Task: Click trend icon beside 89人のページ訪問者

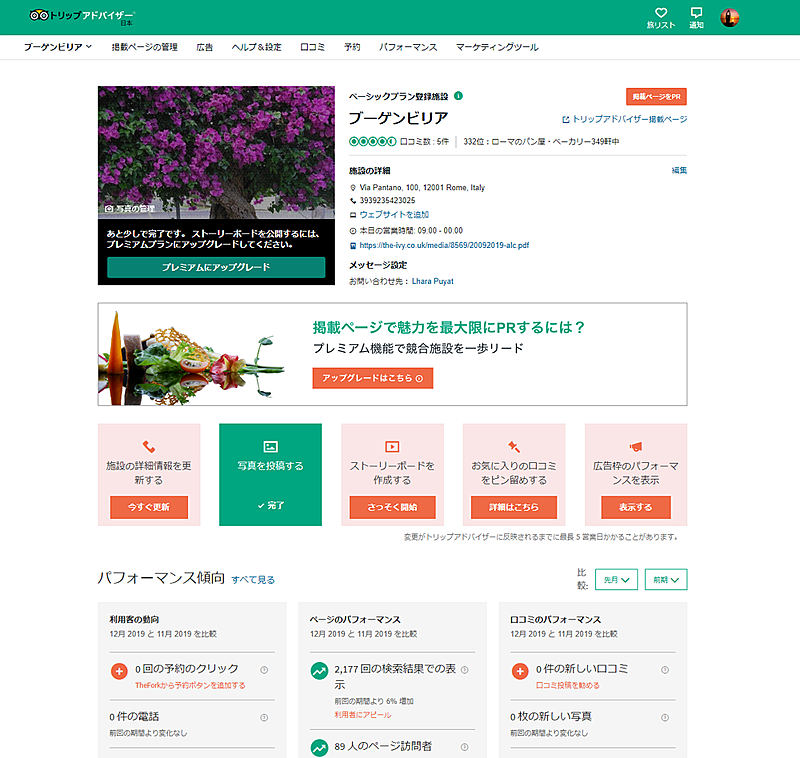Action: (x=319, y=748)
